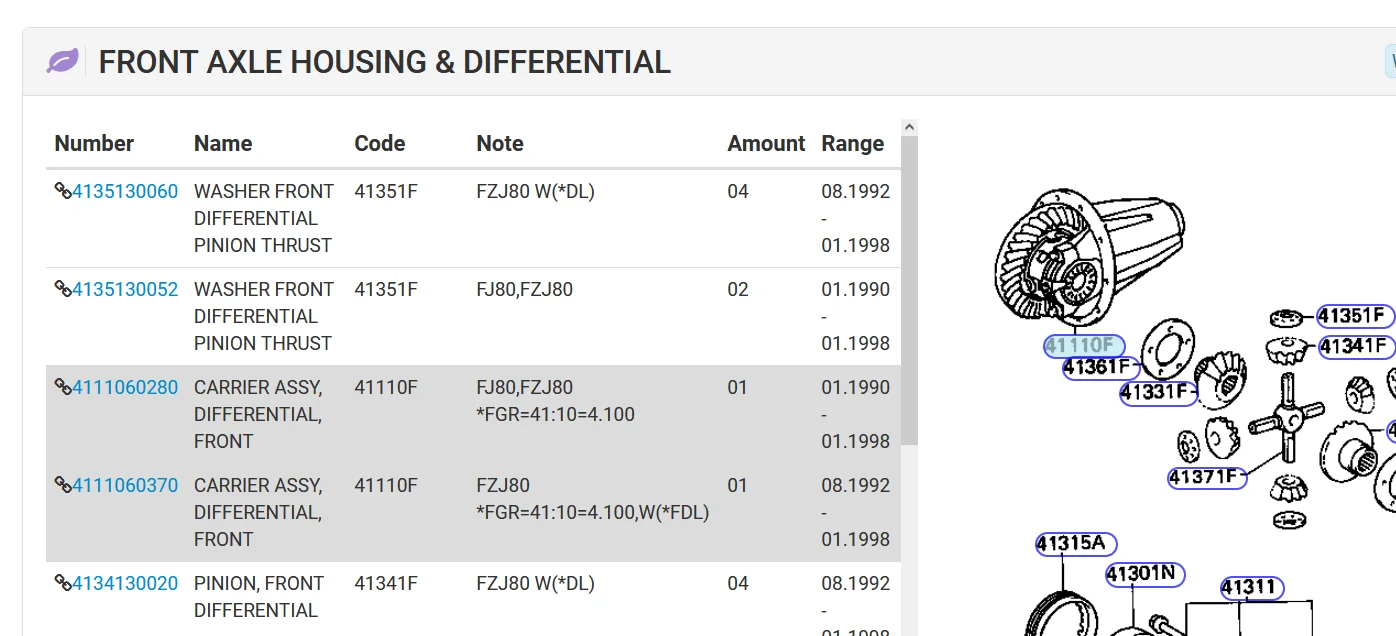Click the parts table scrollbar thumb

909,290
